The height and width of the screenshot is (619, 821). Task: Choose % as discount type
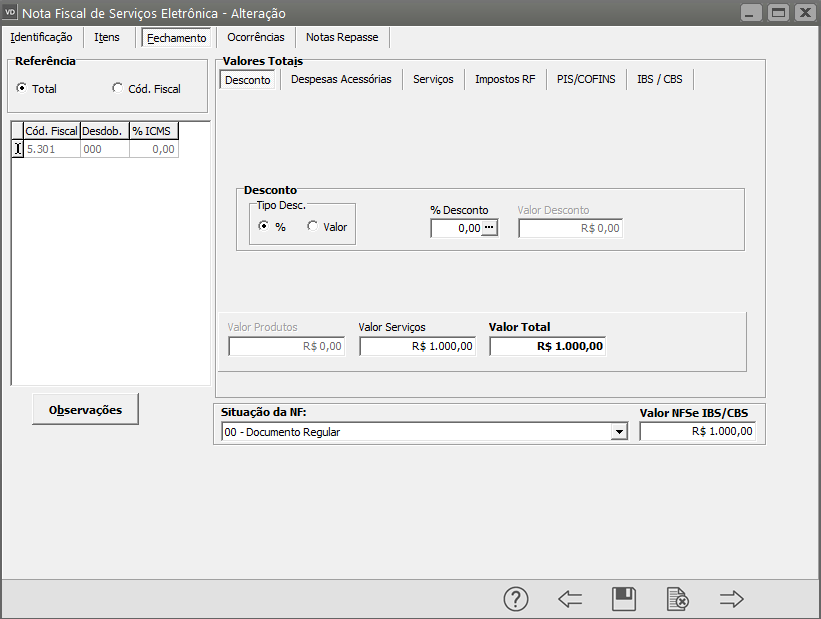pos(264,226)
